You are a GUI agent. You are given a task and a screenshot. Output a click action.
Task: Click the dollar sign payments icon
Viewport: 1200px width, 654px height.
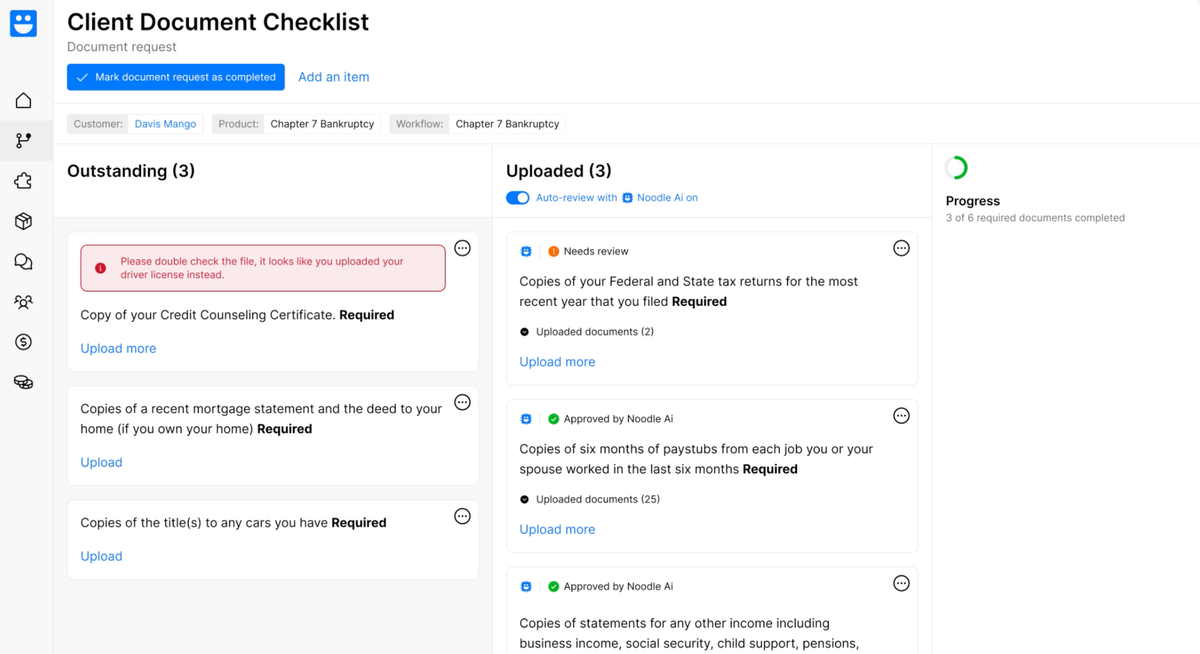pos(23,342)
